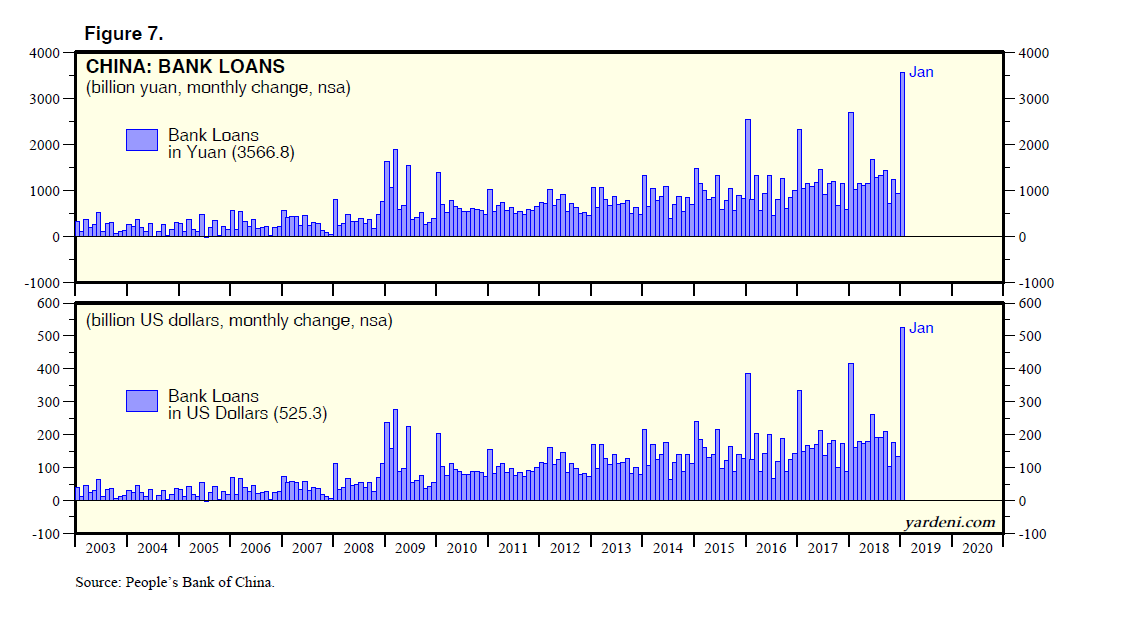Image resolution: width=1138 pixels, height=621 pixels.
Task: Click the Source: People's Bank of China text
Action: pyautogui.click(x=175, y=583)
